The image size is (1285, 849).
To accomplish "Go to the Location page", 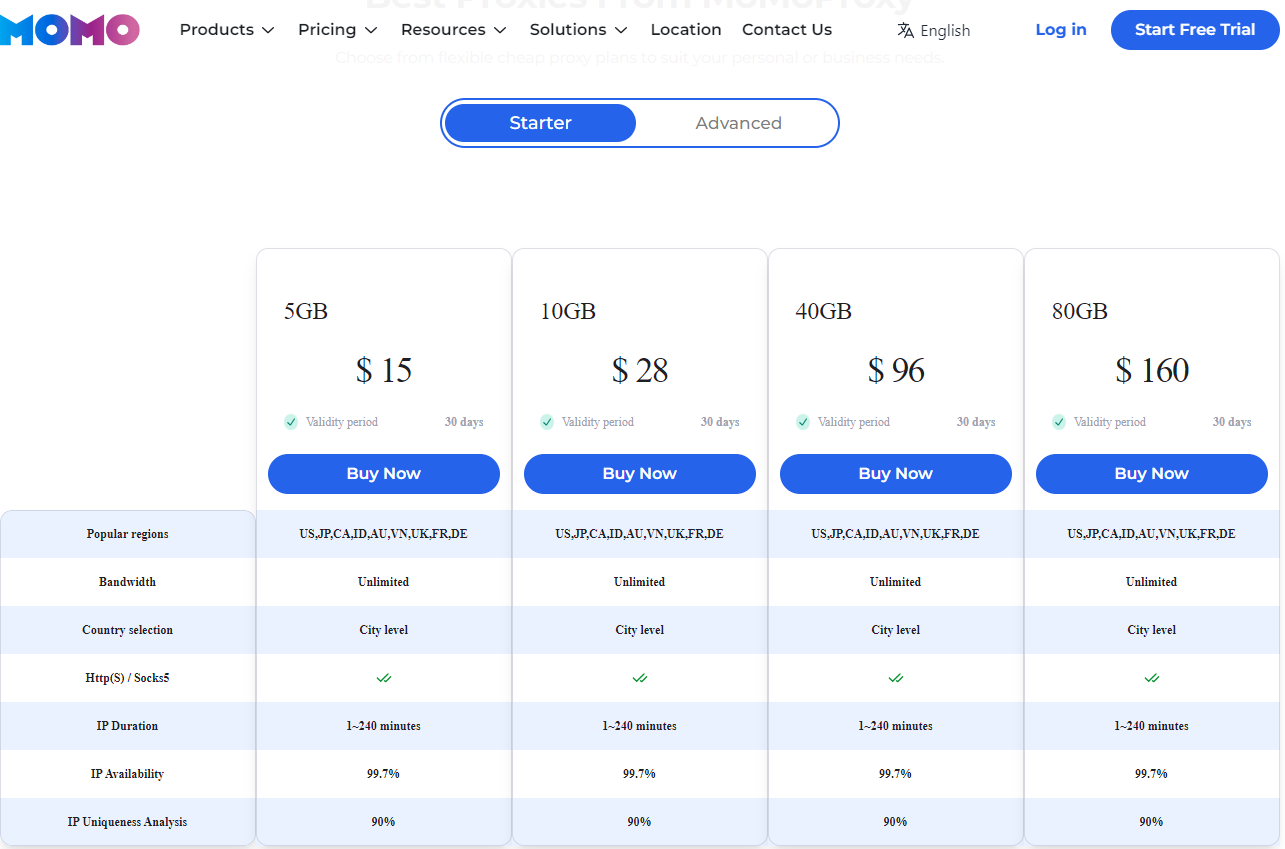I will pyautogui.click(x=686, y=30).
